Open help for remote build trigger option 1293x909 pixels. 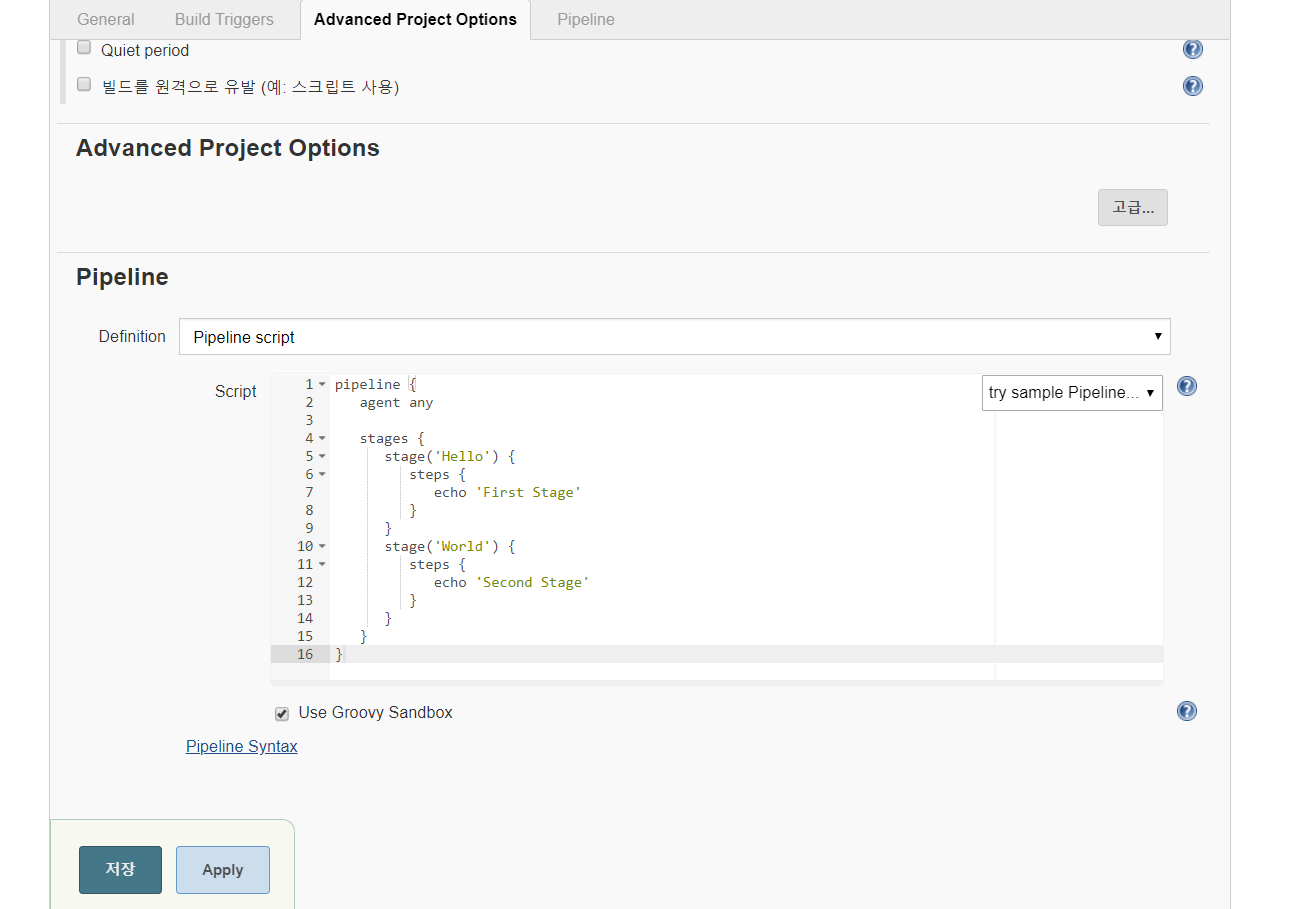pos(1192,86)
